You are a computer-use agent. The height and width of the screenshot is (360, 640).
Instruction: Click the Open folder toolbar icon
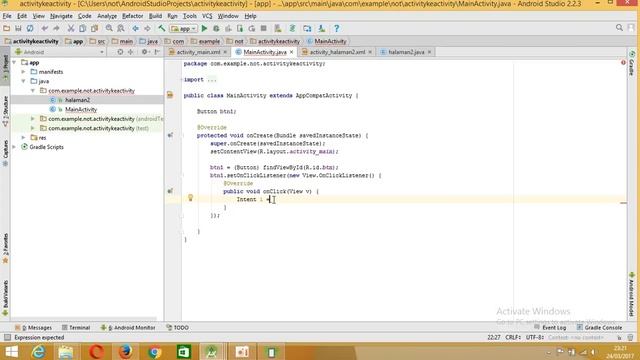(7, 29)
